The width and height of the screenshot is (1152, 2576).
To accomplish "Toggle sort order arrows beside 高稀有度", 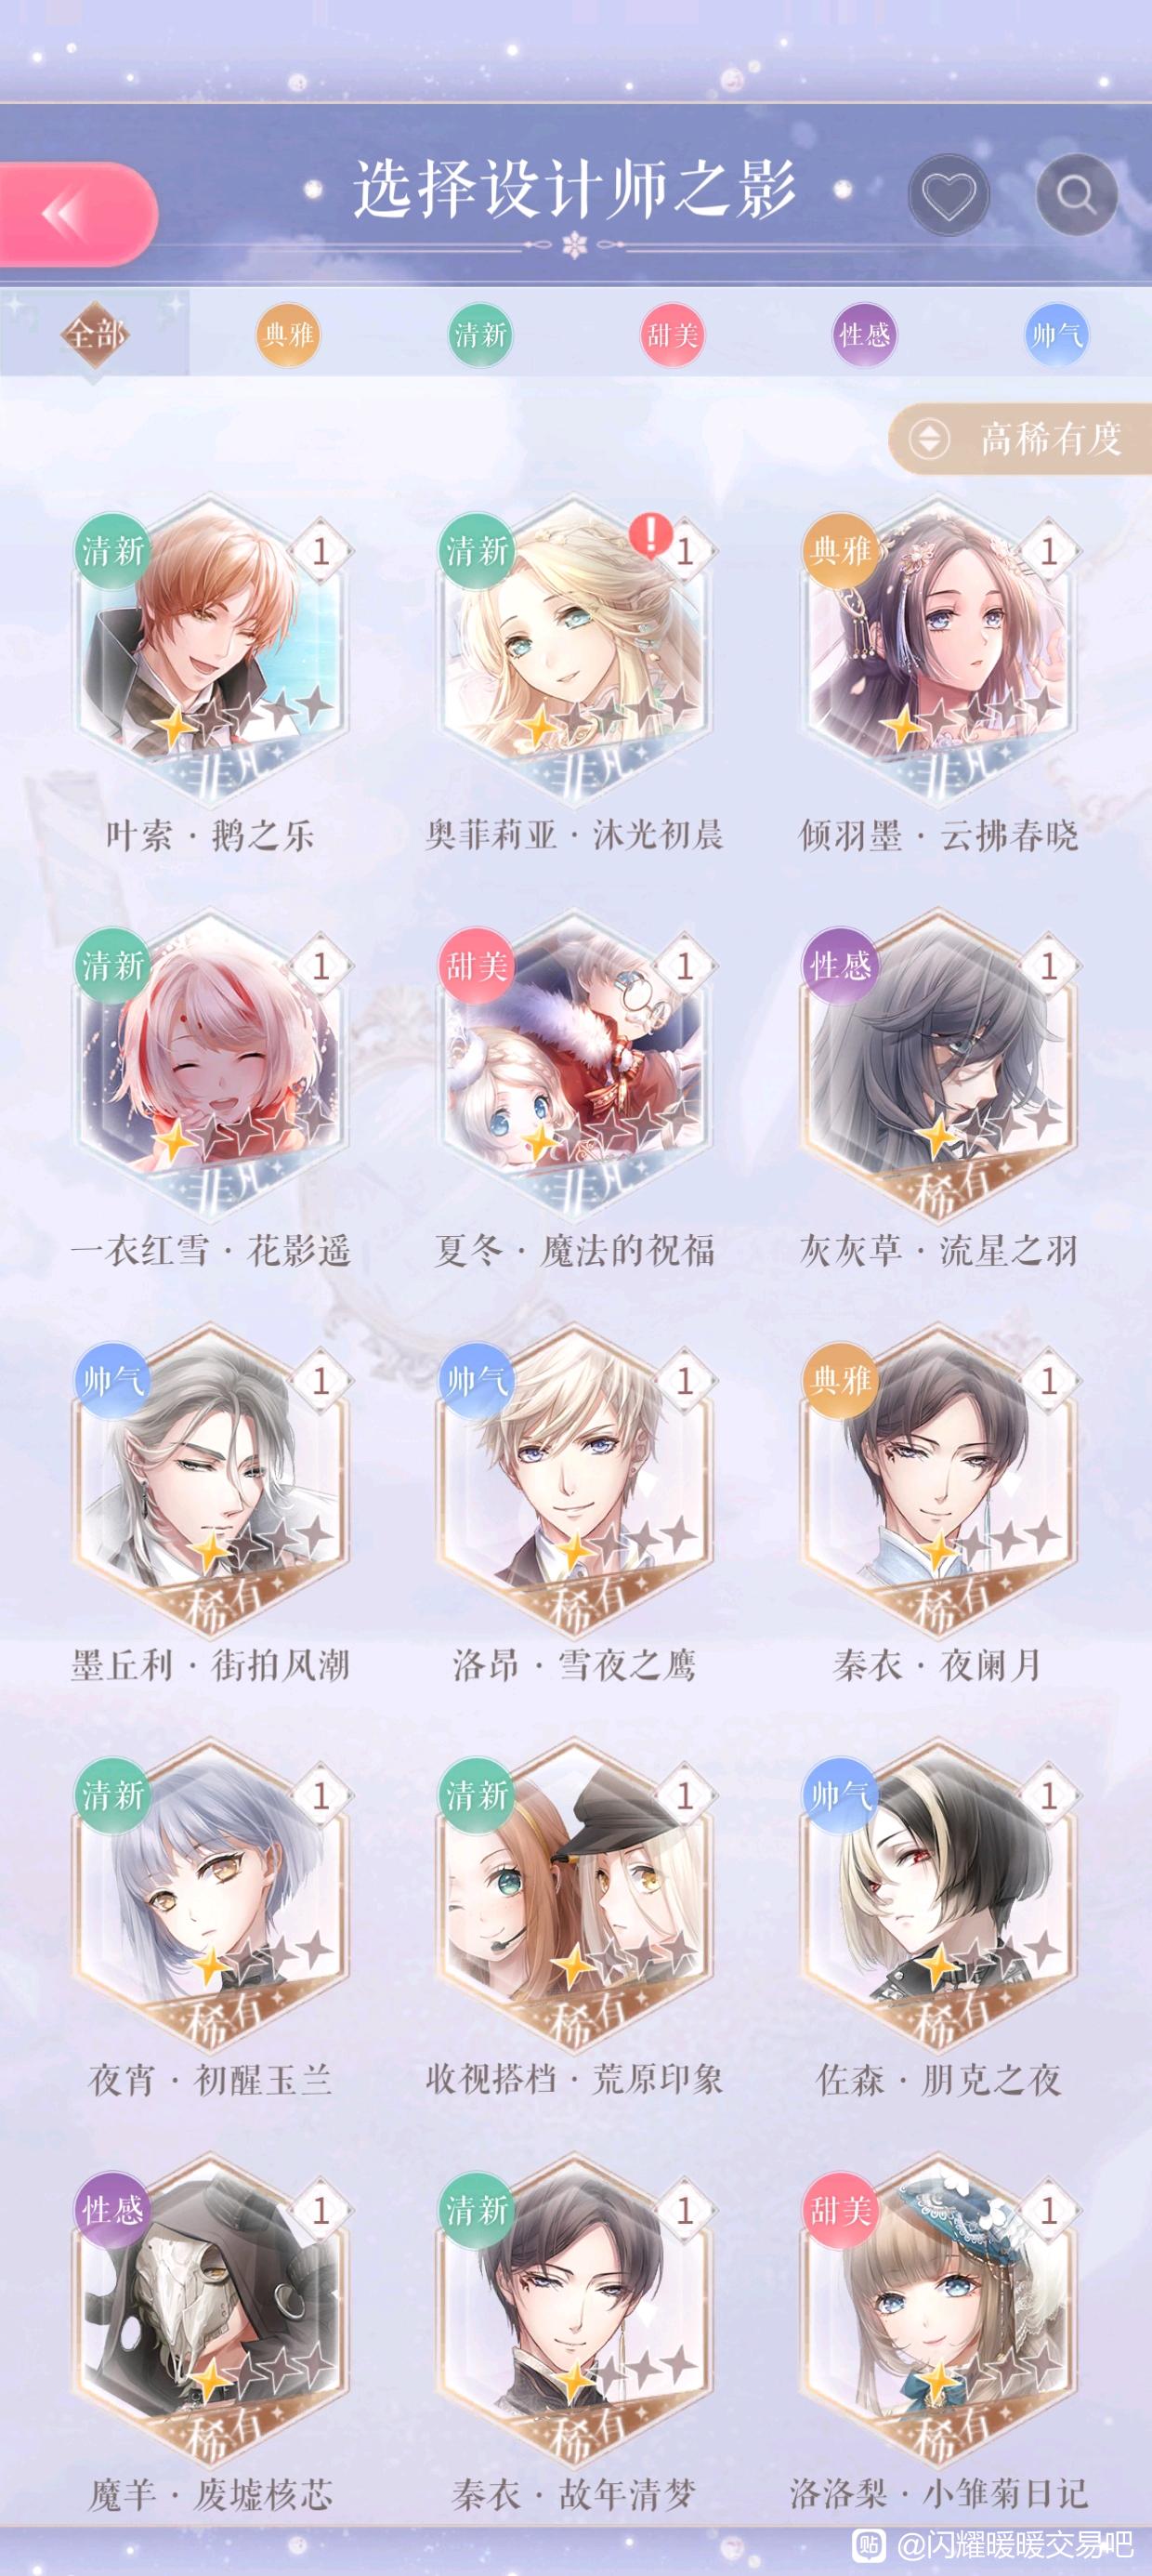I will pyautogui.click(x=929, y=438).
